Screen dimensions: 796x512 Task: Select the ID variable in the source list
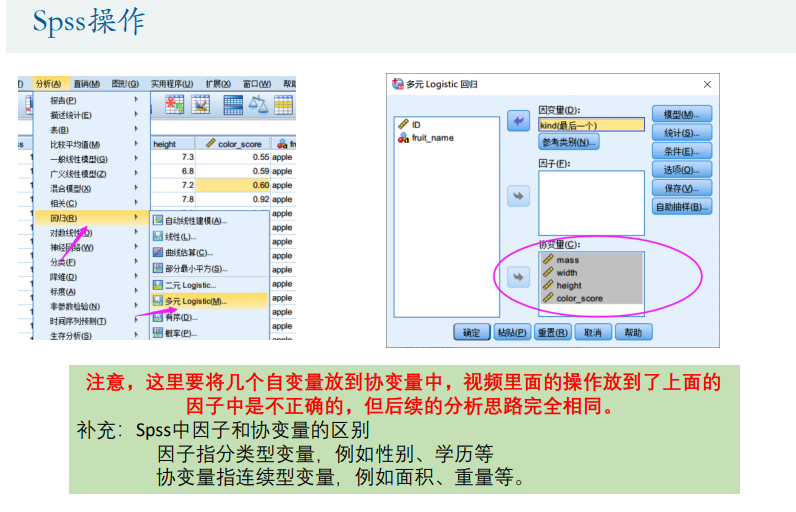pyautogui.click(x=415, y=124)
